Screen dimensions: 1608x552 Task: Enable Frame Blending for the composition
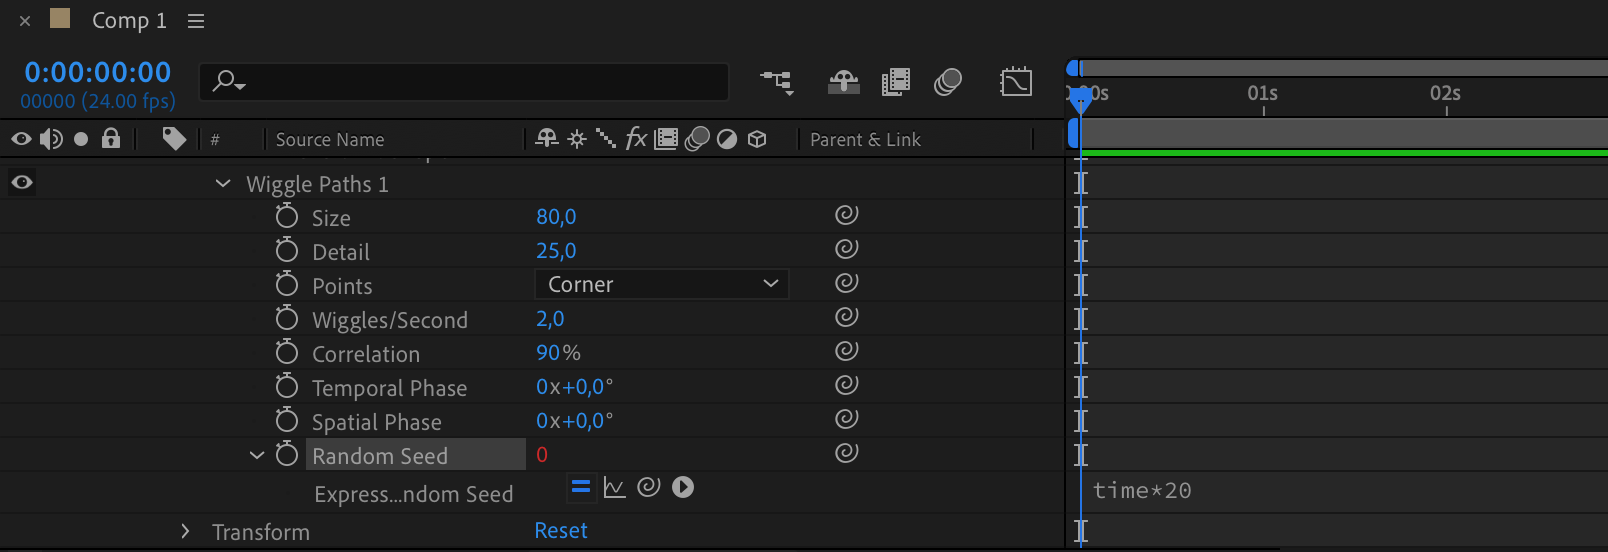click(x=896, y=82)
